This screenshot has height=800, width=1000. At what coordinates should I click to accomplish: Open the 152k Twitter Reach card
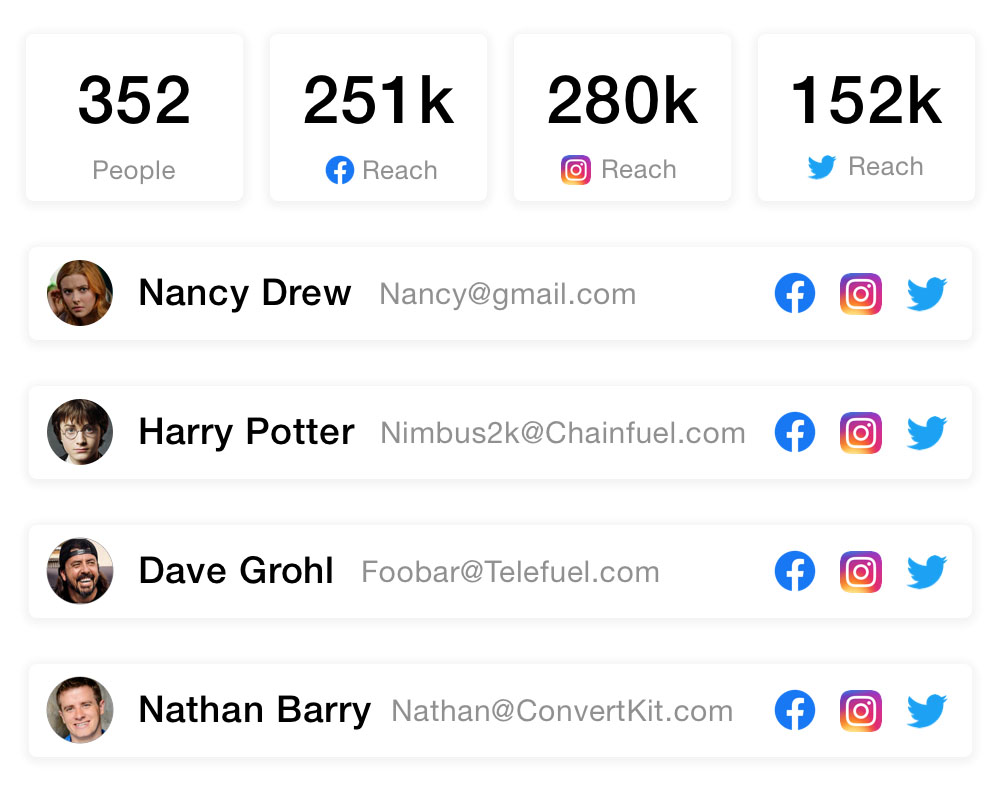click(x=866, y=118)
